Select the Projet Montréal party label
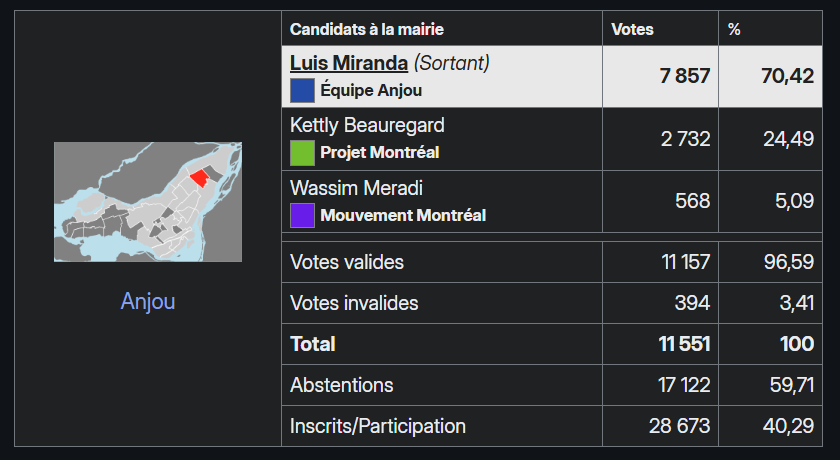 [380, 153]
